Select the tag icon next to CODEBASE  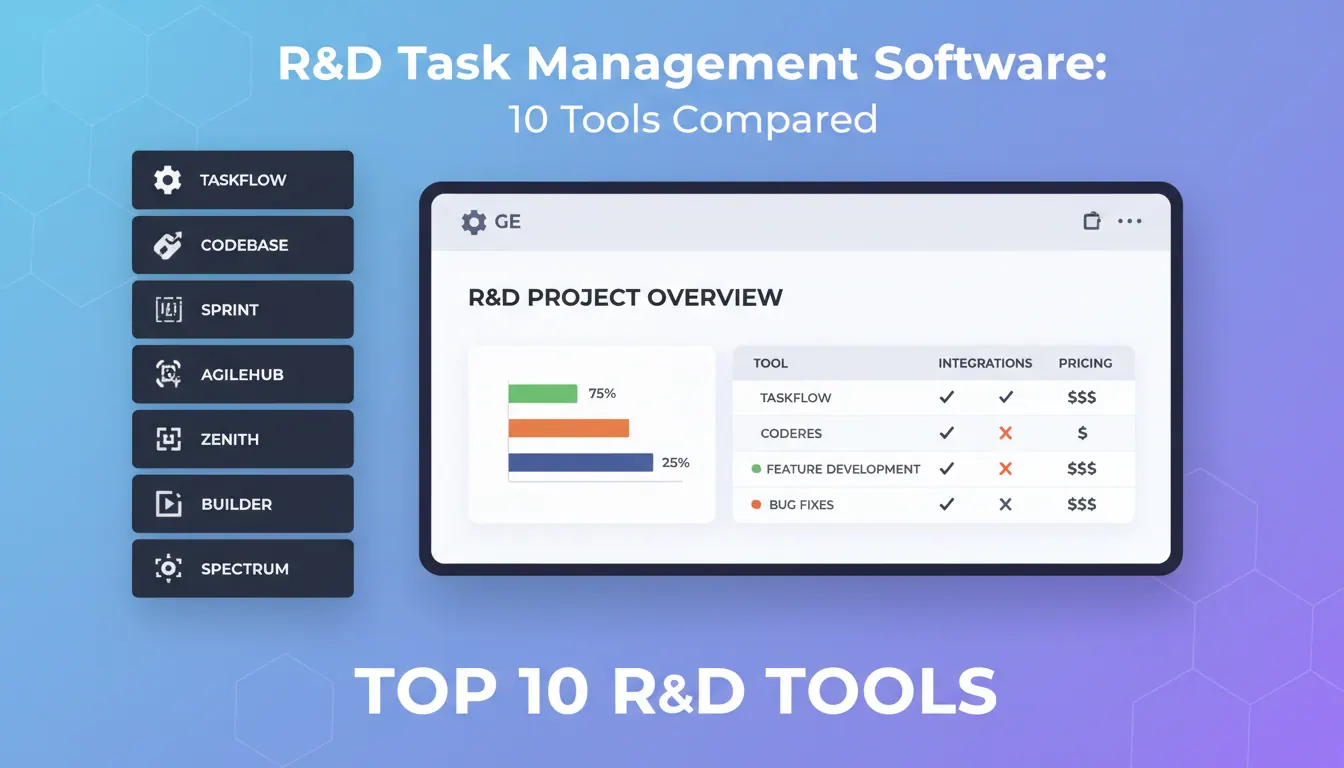pos(167,245)
